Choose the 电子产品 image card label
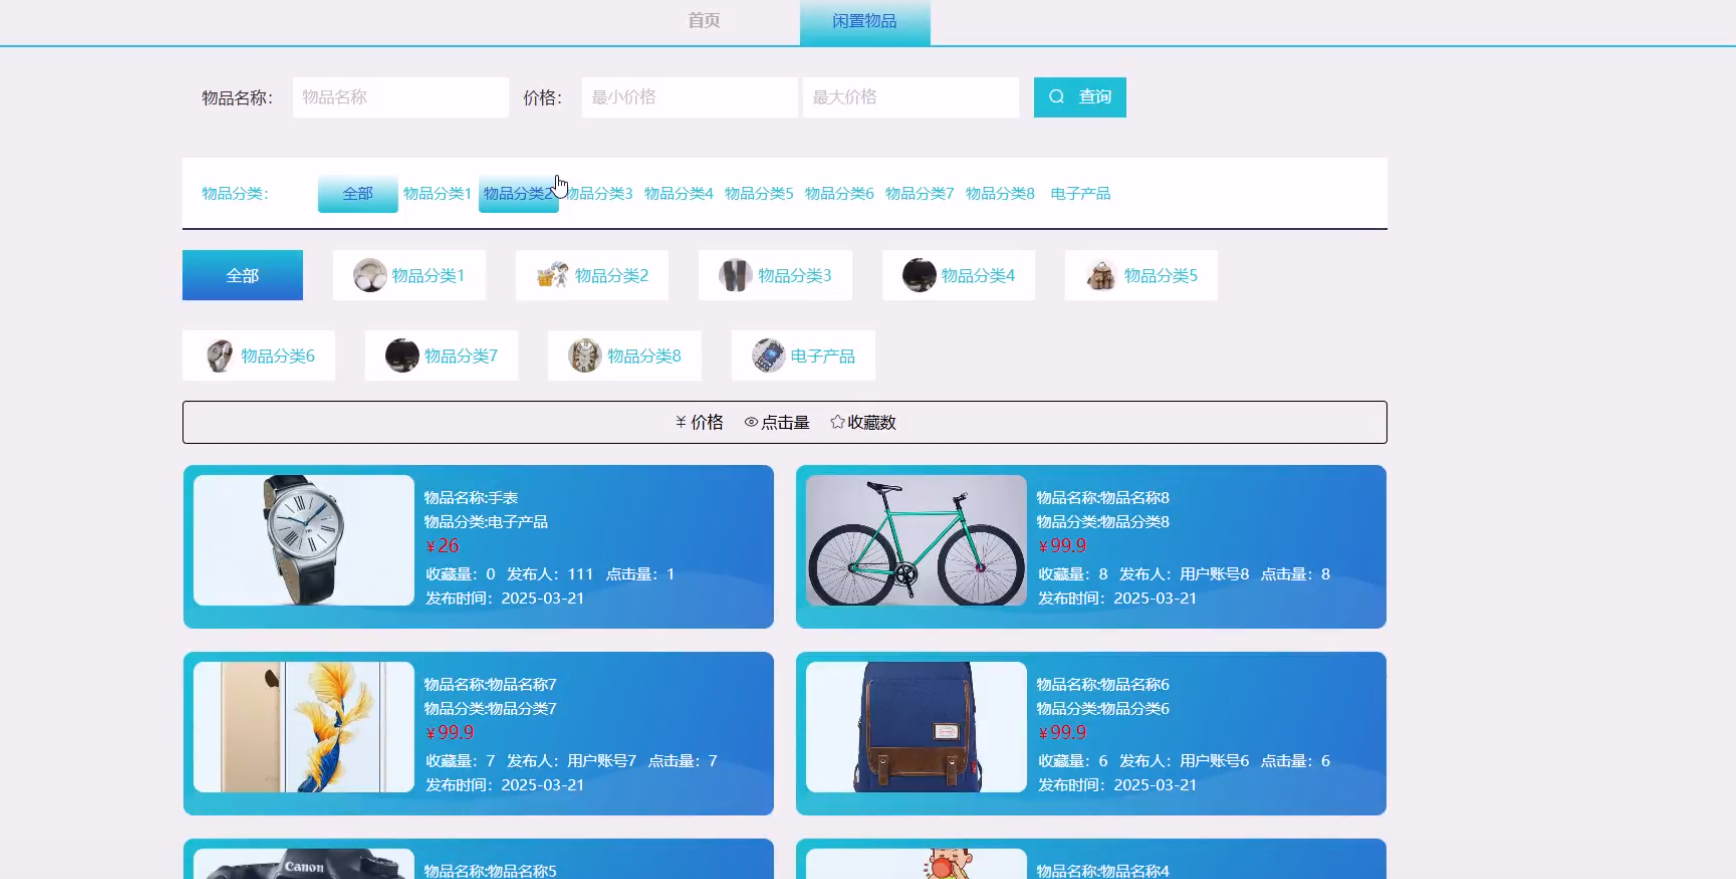1736x879 pixels. coord(822,356)
